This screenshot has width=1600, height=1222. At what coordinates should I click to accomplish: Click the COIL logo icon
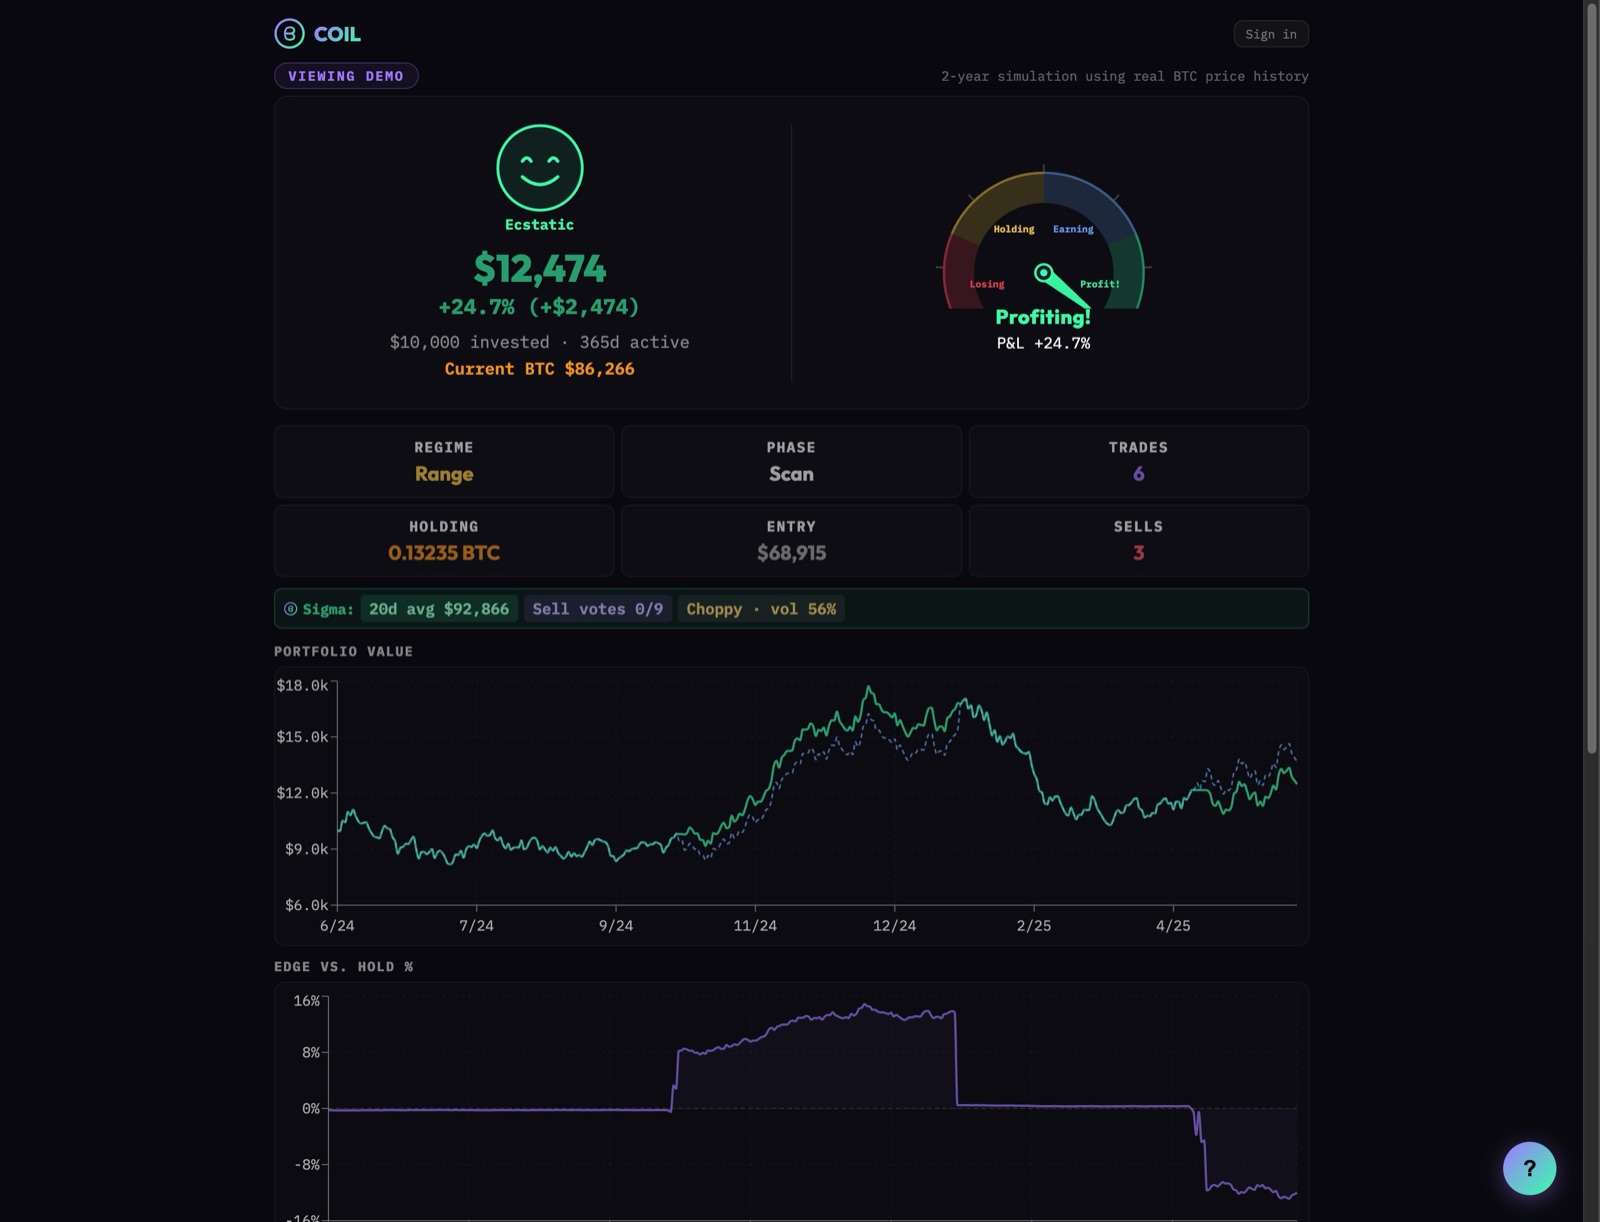click(289, 34)
